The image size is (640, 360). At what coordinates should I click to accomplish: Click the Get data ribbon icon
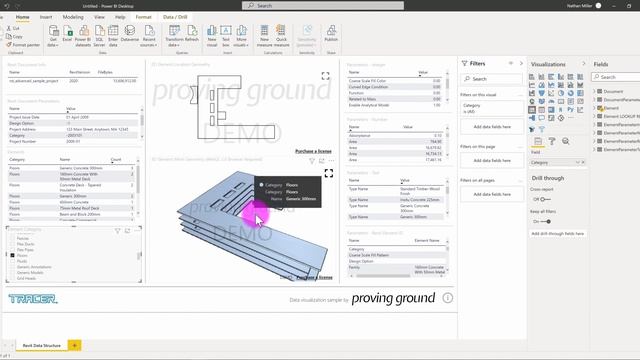coord(53,36)
